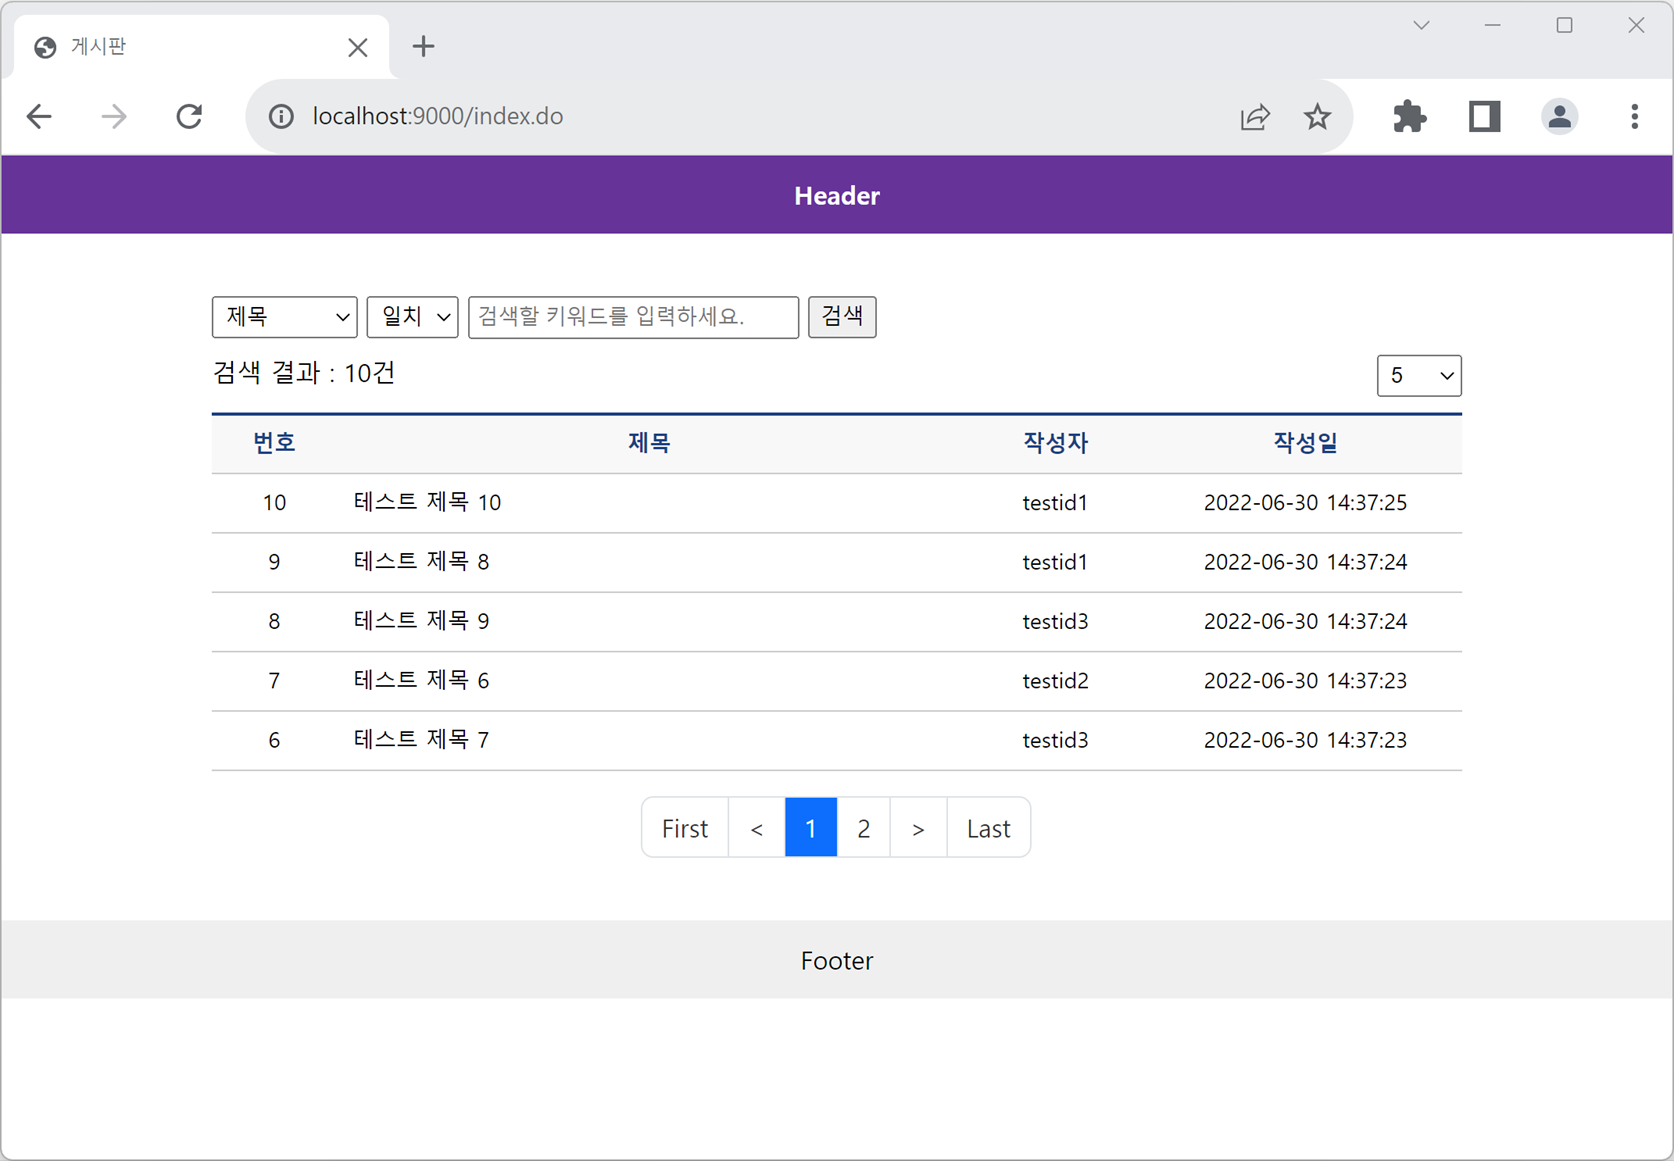Image resolution: width=1674 pixels, height=1161 pixels.
Task: Click the 검색 search button
Action: (842, 317)
